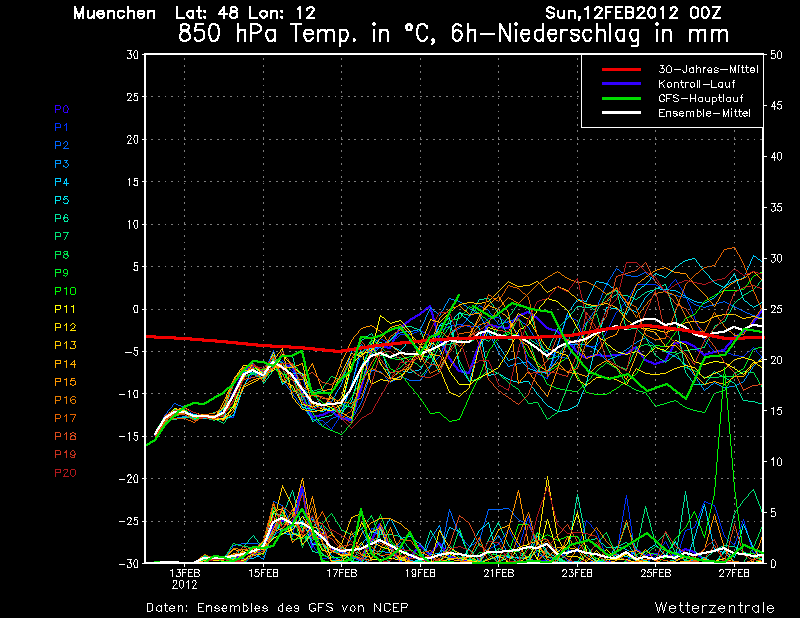Select the P6 legend entry

point(62,218)
